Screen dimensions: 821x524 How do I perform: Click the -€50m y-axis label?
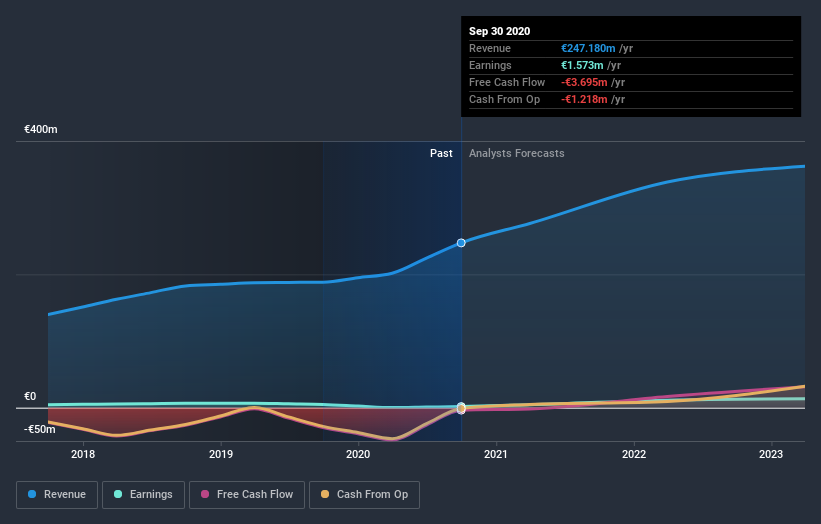(x=39, y=429)
